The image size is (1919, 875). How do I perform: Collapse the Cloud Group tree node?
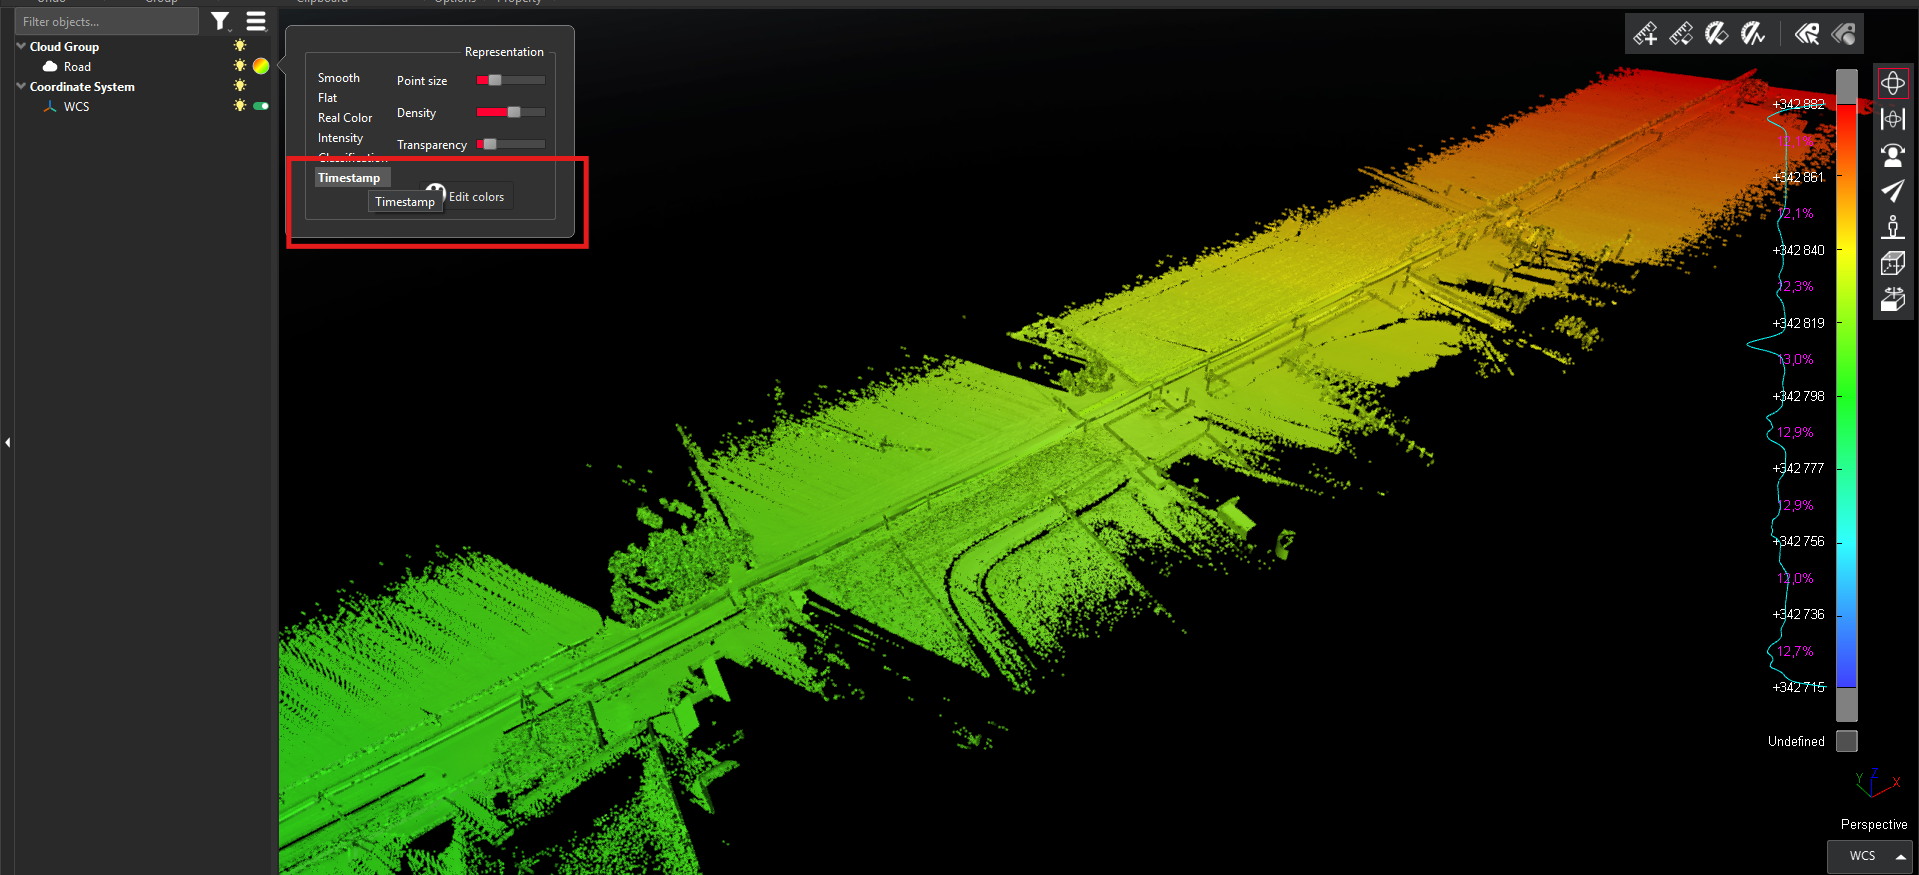21,46
